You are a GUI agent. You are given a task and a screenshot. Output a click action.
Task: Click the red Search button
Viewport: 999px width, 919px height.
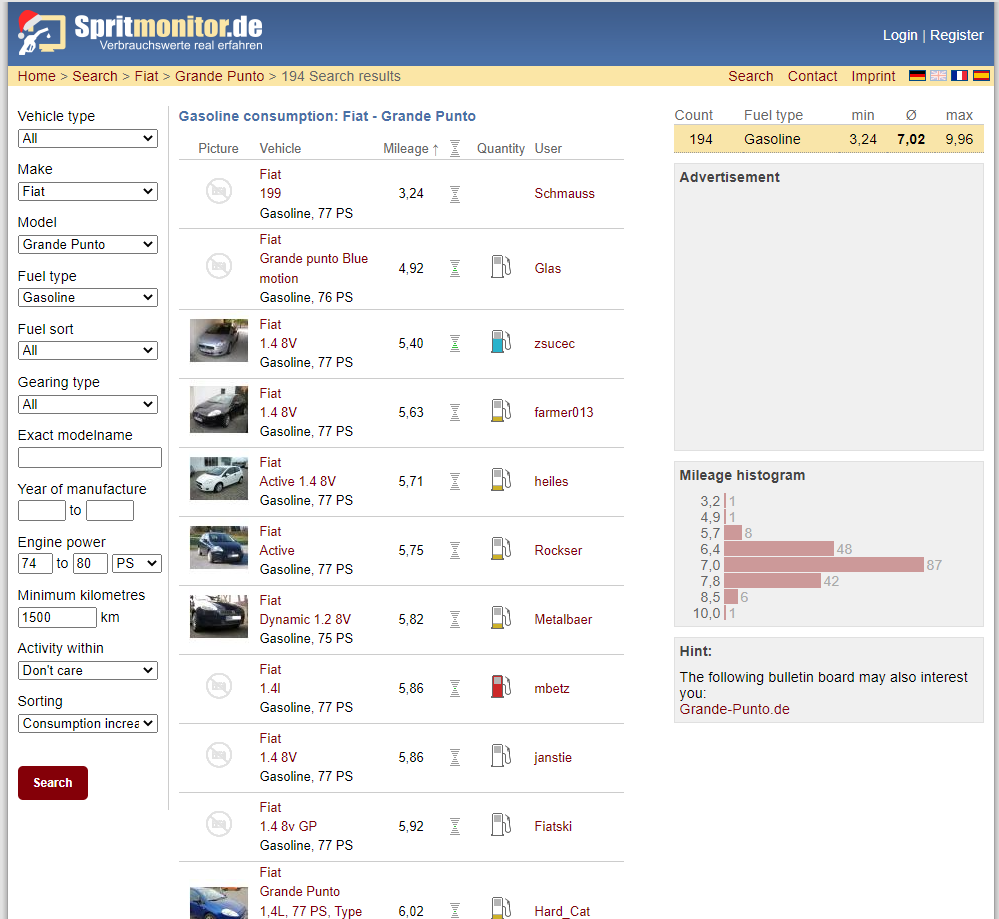pyautogui.click(x=53, y=783)
